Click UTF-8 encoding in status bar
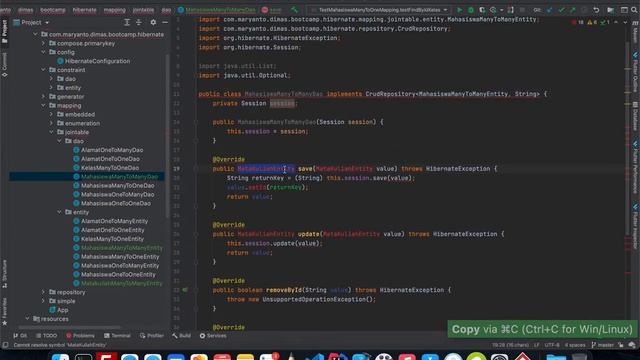Viewport: 640px width, 360px height. (552, 345)
